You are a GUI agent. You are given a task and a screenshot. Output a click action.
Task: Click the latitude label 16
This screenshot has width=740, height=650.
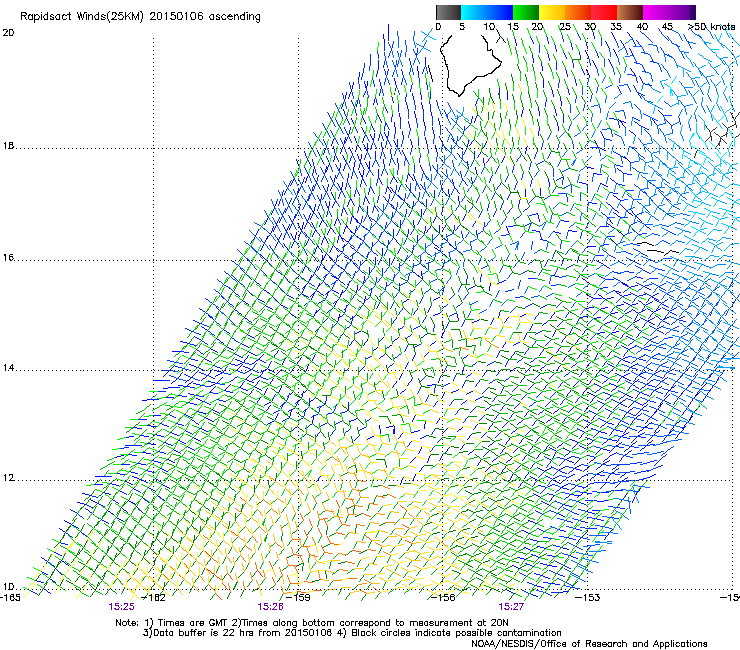coord(8,258)
